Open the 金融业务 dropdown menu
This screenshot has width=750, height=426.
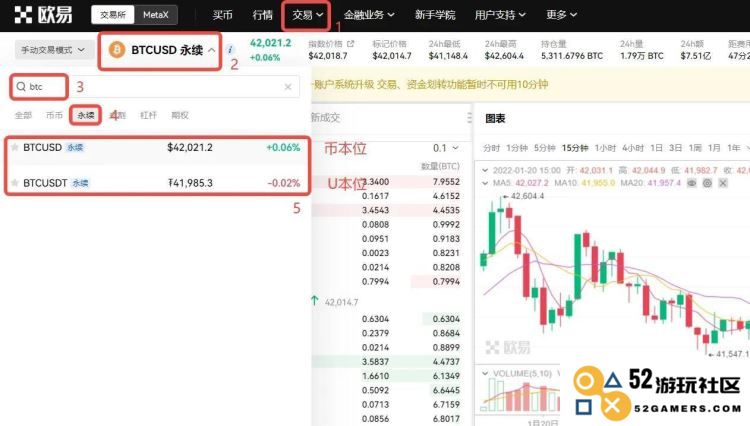(x=369, y=15)
